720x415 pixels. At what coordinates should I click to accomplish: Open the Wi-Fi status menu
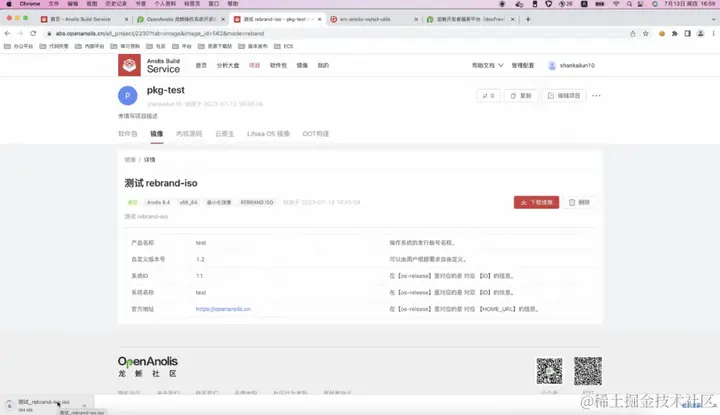[616, 4]
